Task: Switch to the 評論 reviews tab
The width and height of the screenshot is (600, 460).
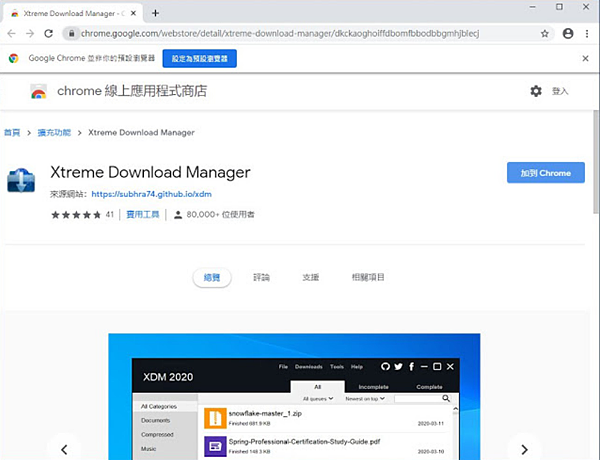Action: click(261, 277)
